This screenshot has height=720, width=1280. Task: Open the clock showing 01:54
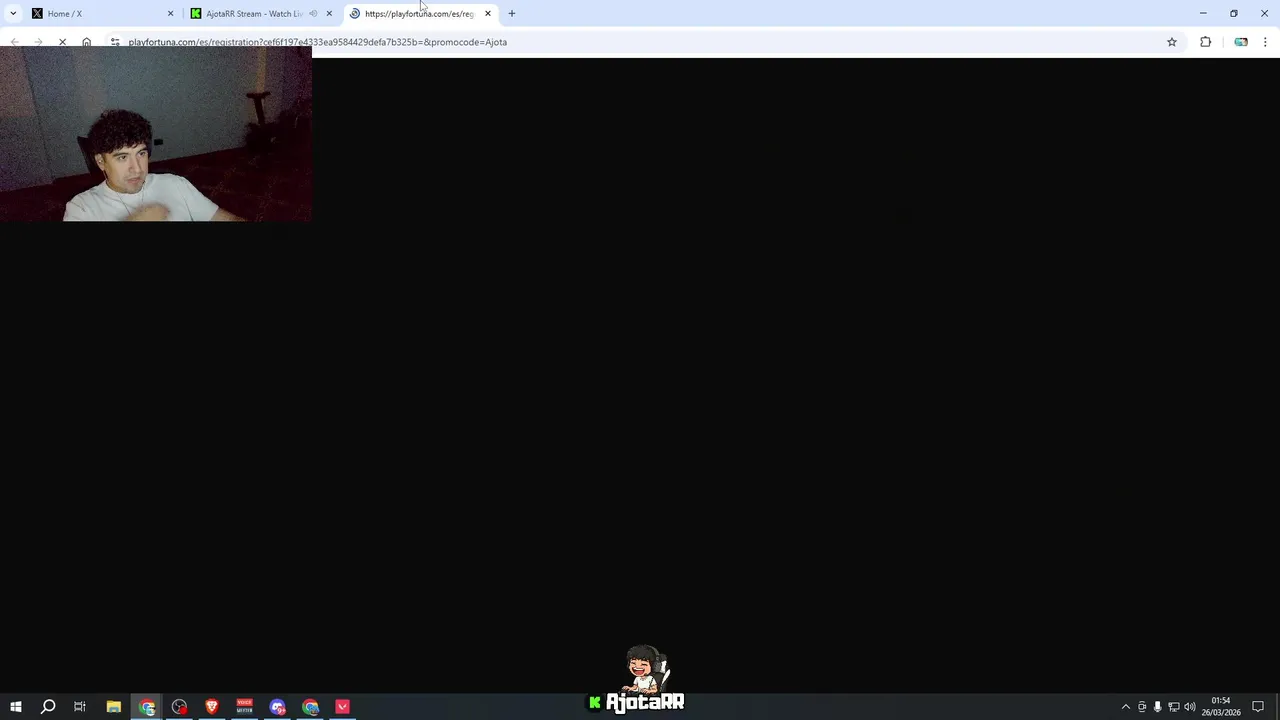[1221, 707]
